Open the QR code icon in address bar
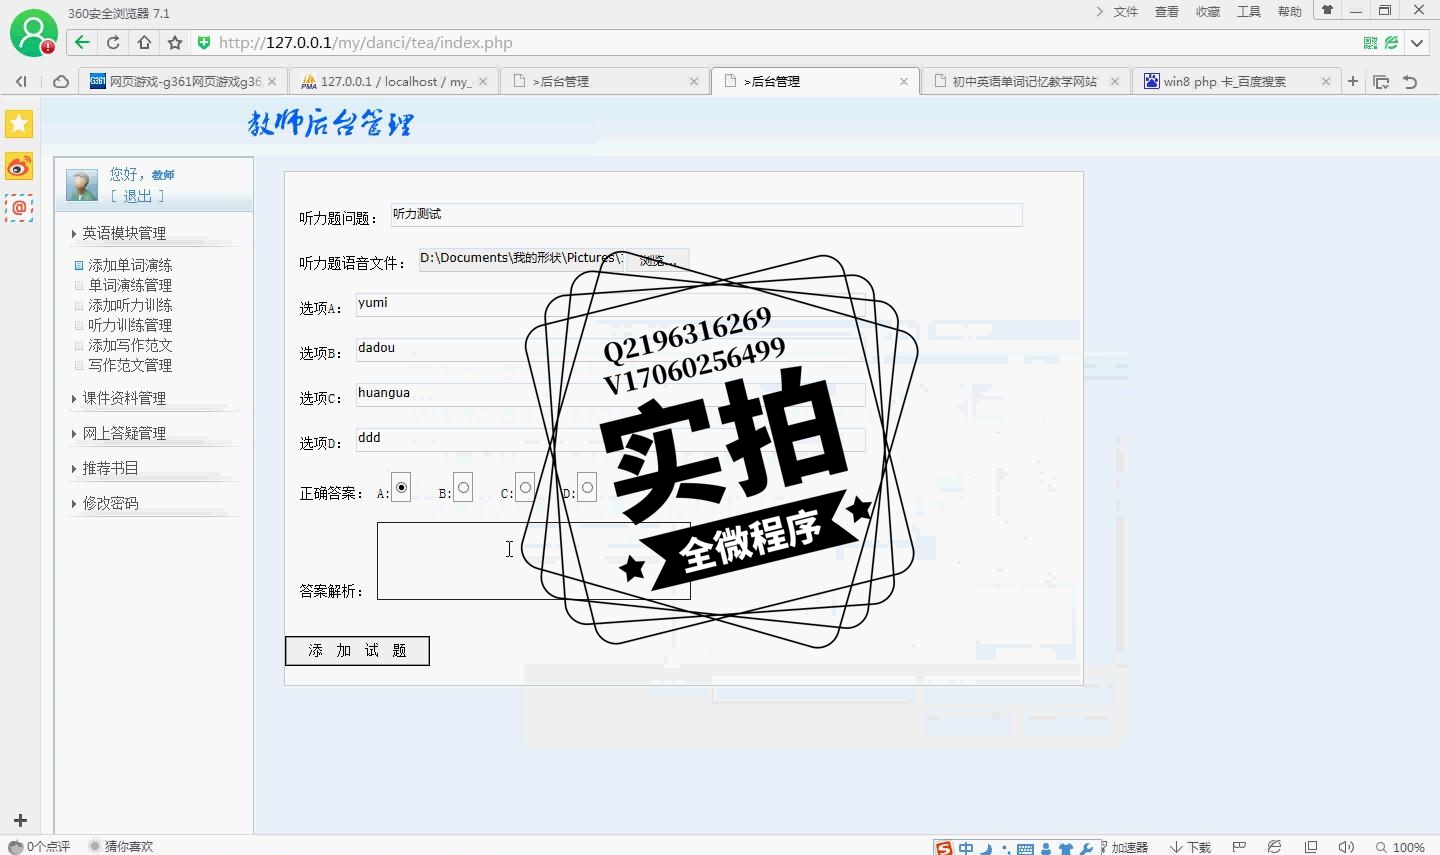This screenshot has height=855, width=1440. (1370, 42)
